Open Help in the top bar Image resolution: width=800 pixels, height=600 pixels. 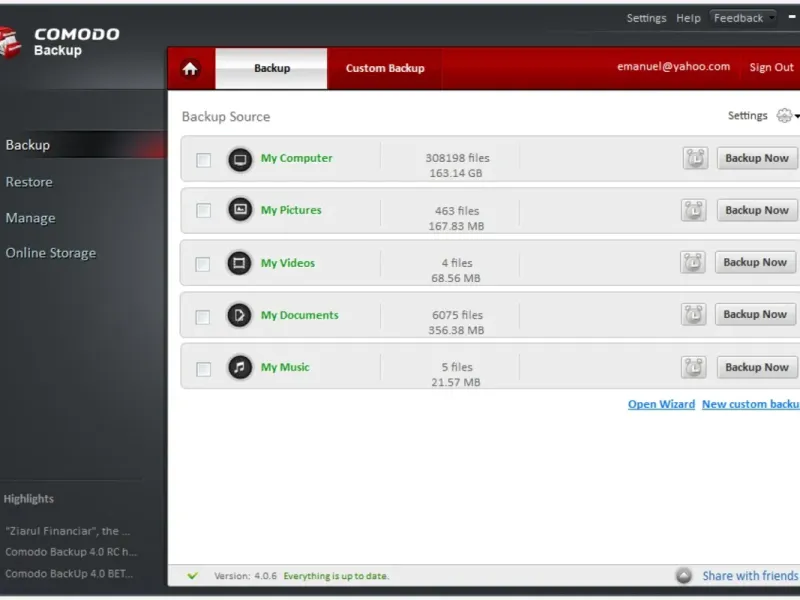688,18
